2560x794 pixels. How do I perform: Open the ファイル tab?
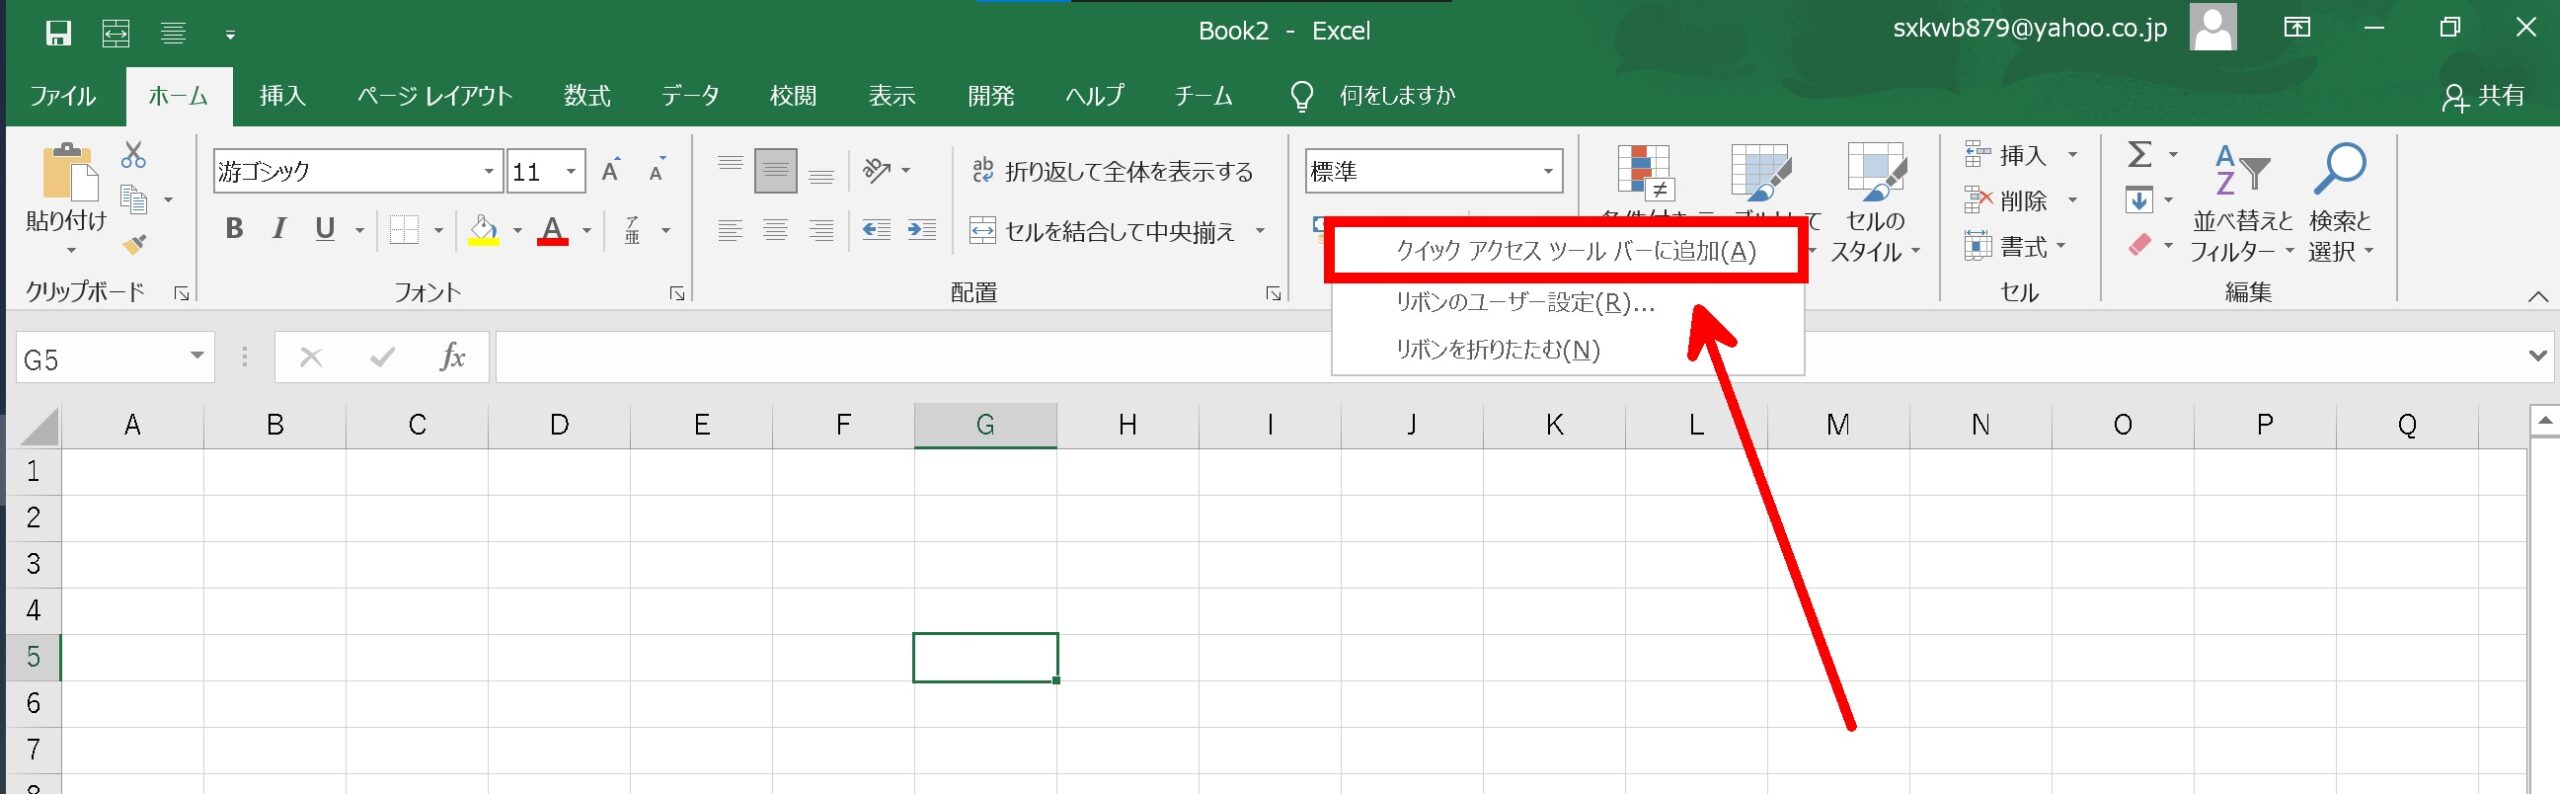click(x=63, y=96)
